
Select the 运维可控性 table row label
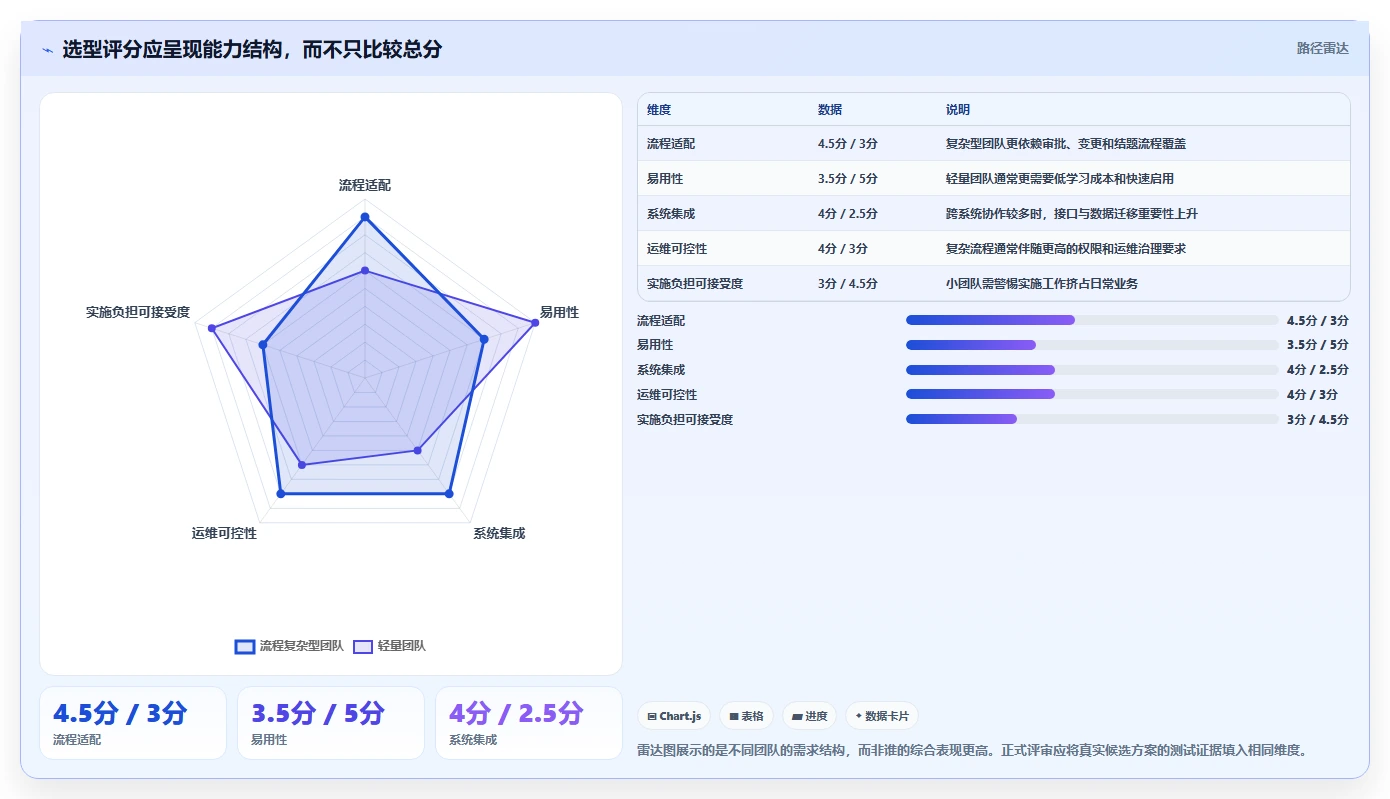click(x=677, y=249)
